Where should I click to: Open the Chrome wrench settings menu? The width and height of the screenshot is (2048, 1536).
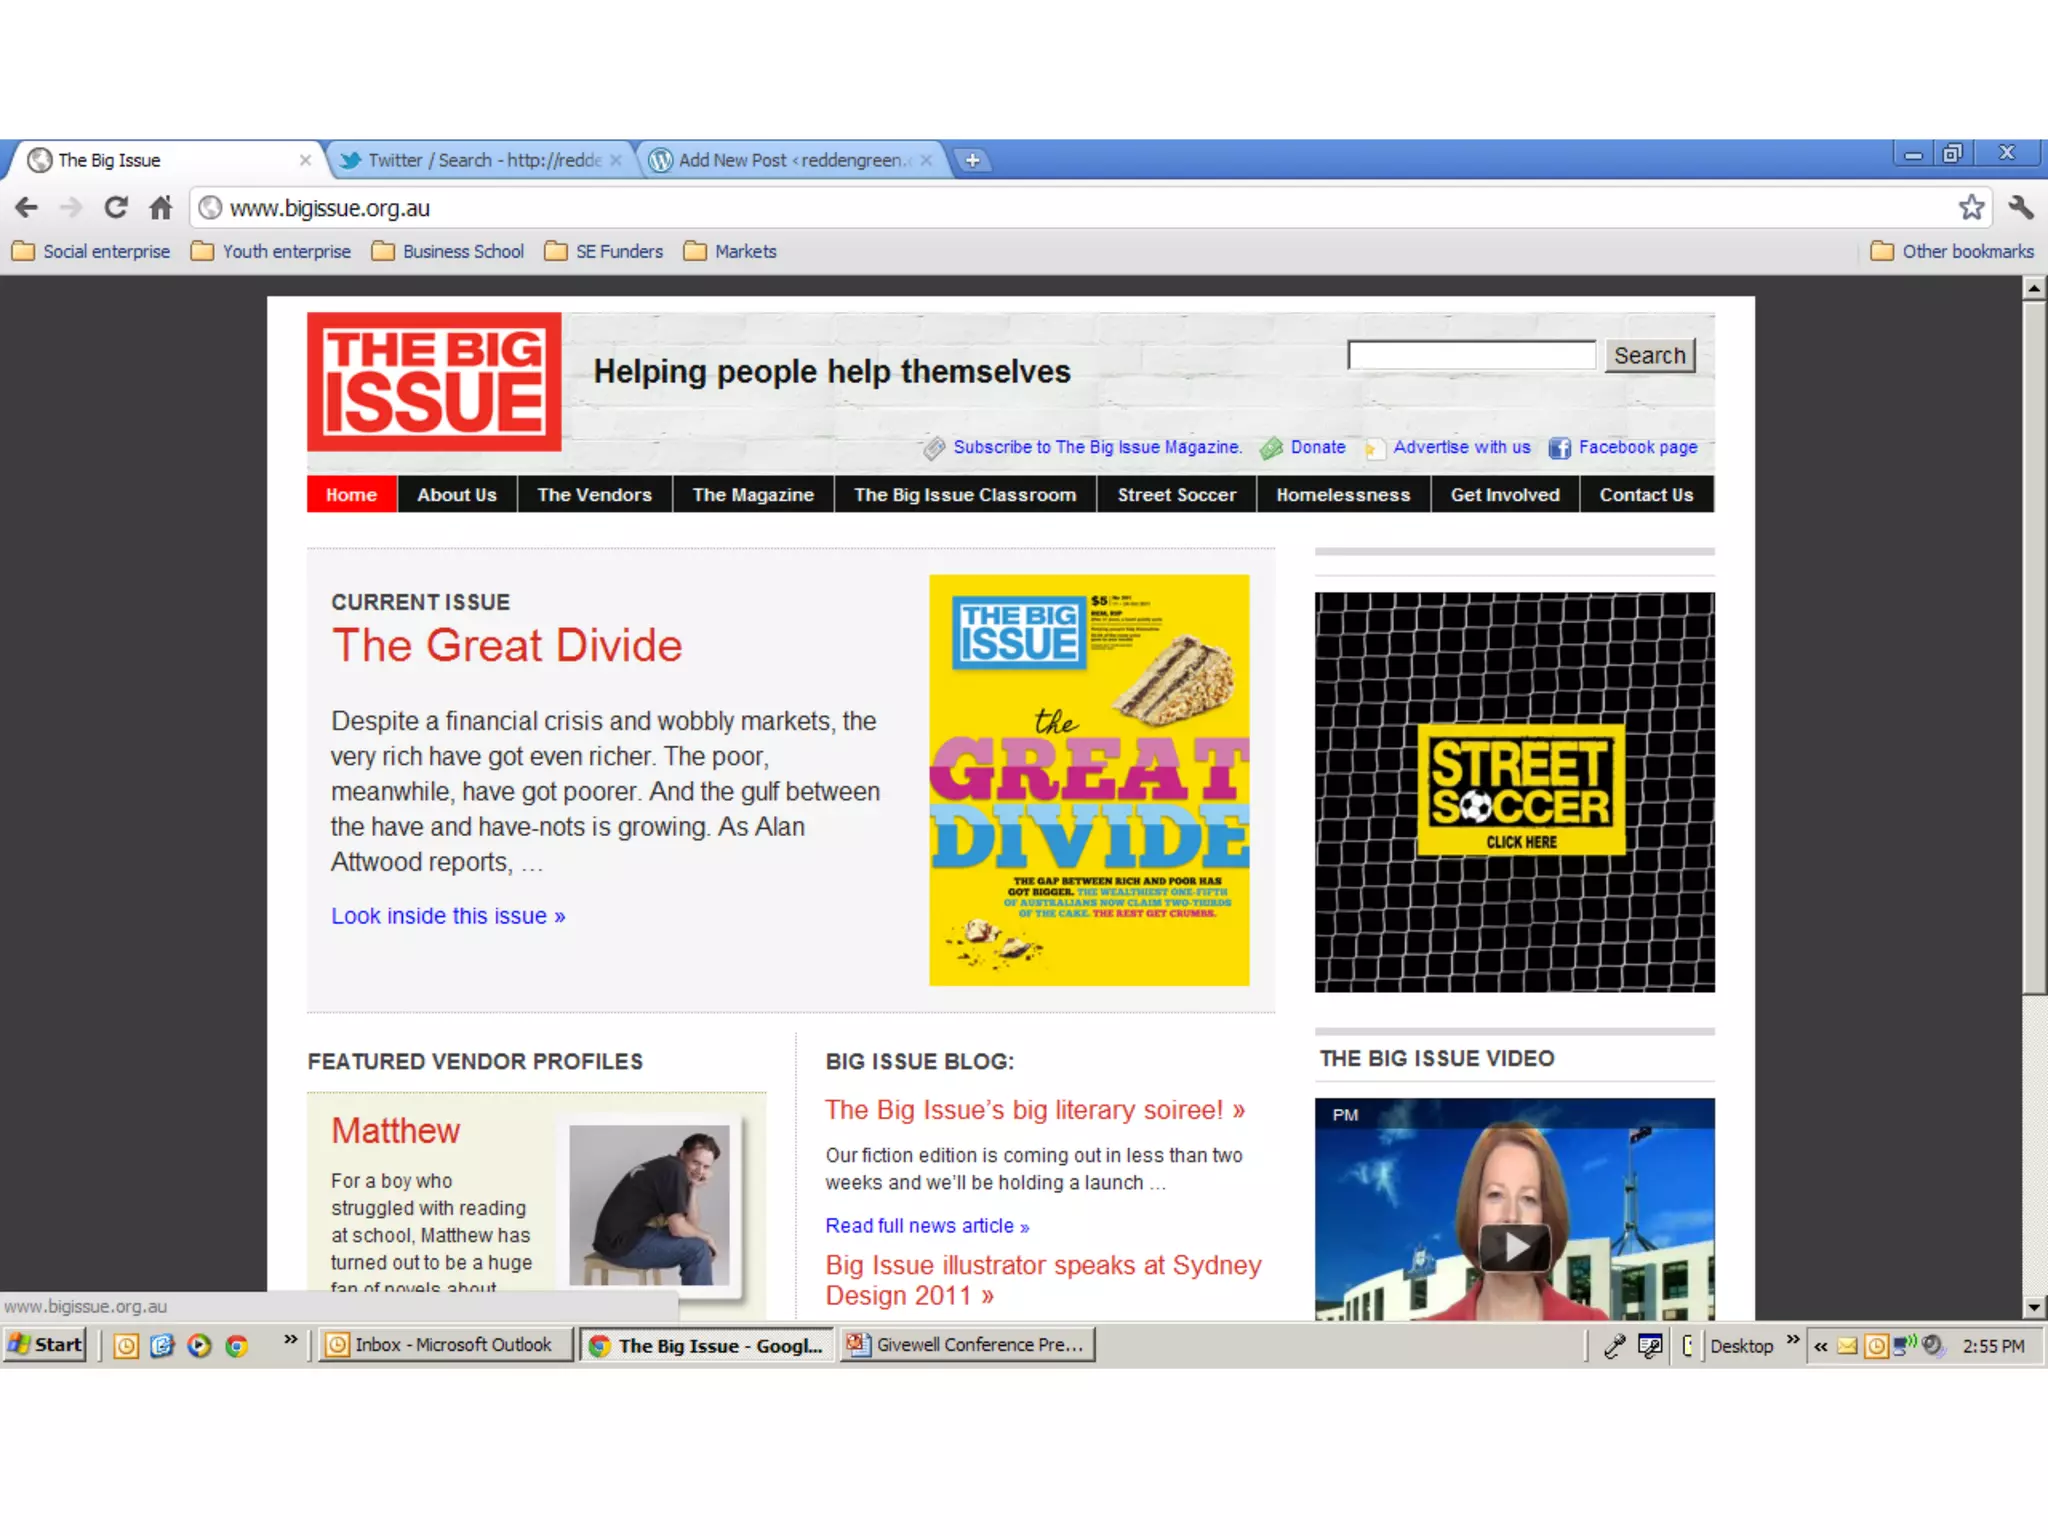click(x=2020, y=208)
